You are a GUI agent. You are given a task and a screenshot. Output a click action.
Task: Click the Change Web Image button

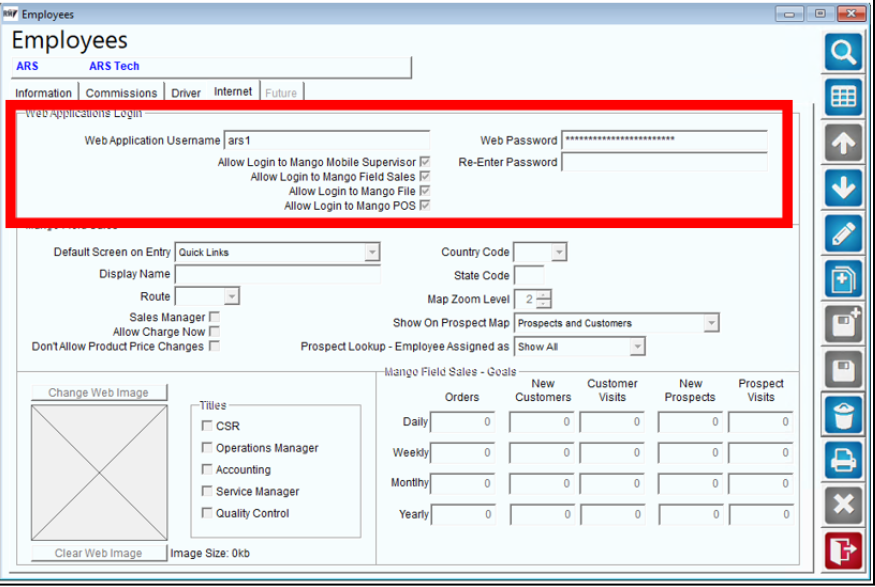tap(99, 392)
